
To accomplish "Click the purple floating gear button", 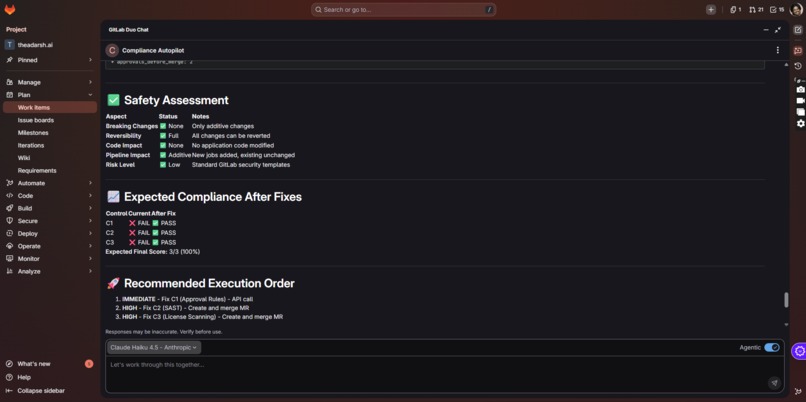I will pos(799,351).
